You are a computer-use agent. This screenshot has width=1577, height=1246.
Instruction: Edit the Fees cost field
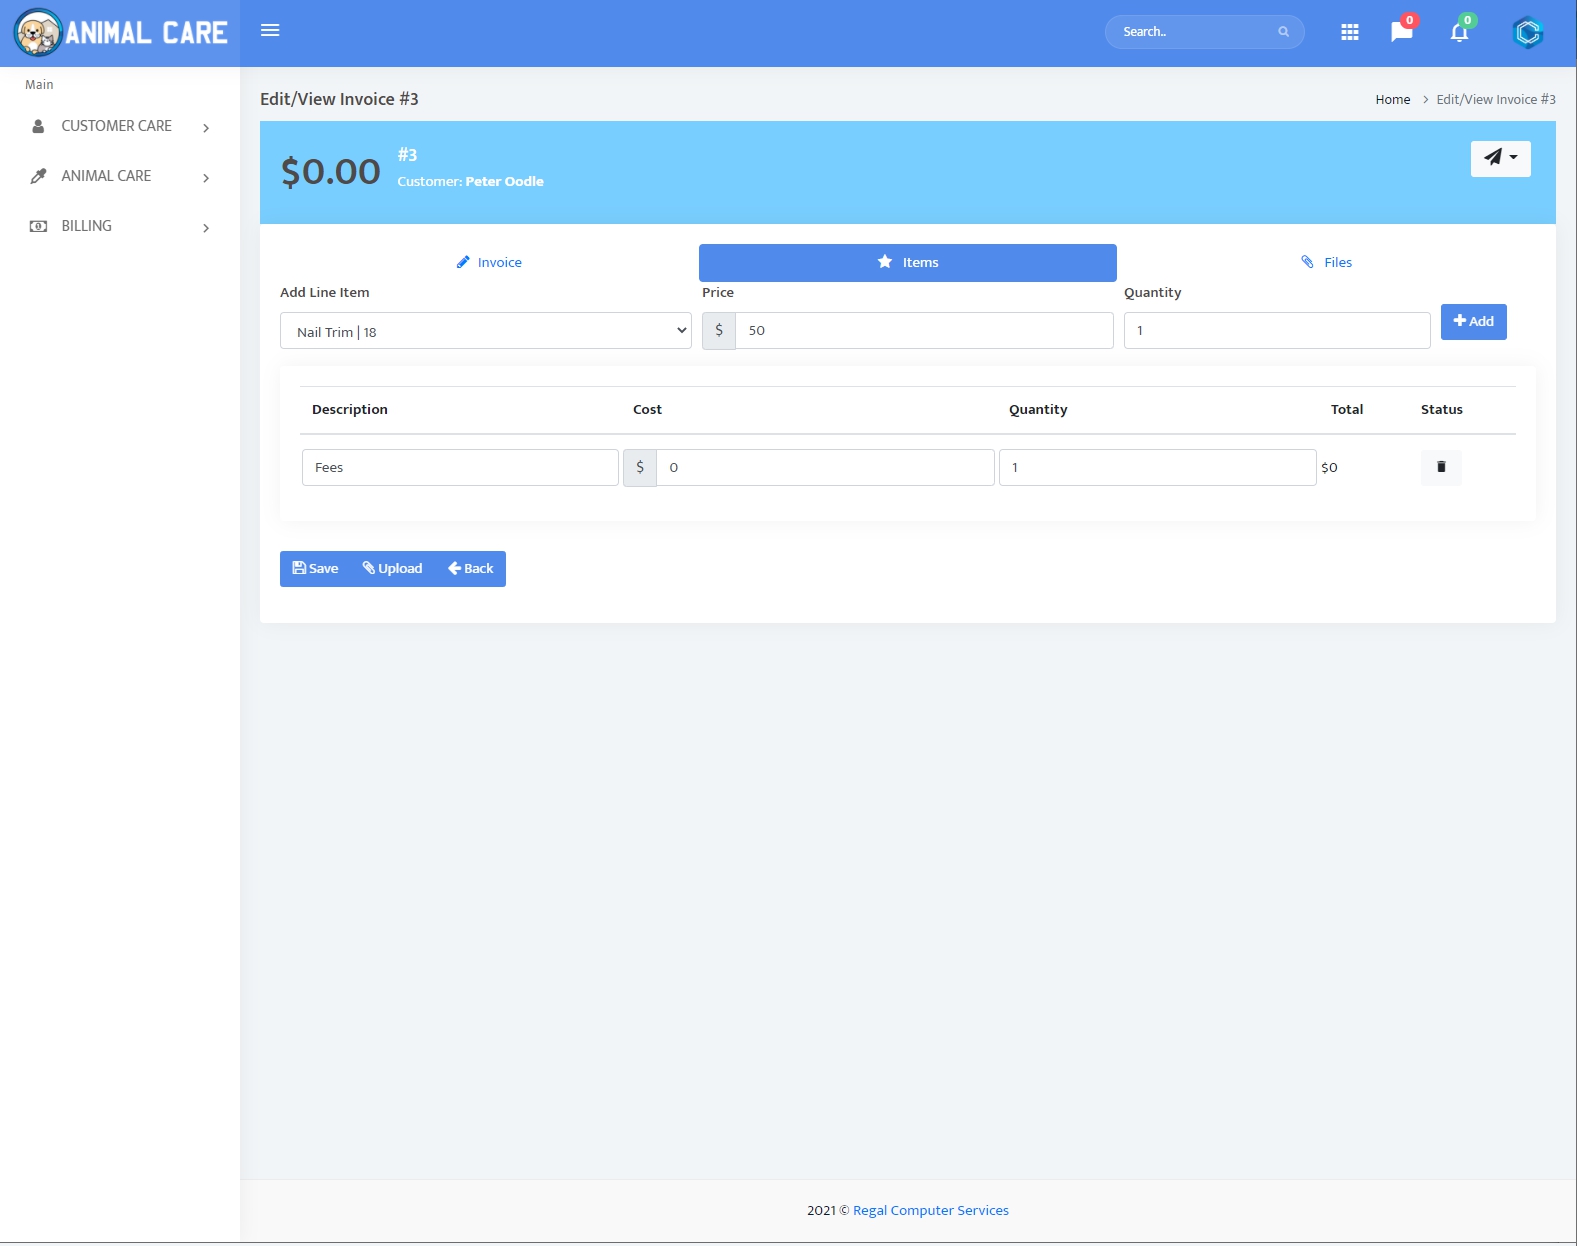825,467
